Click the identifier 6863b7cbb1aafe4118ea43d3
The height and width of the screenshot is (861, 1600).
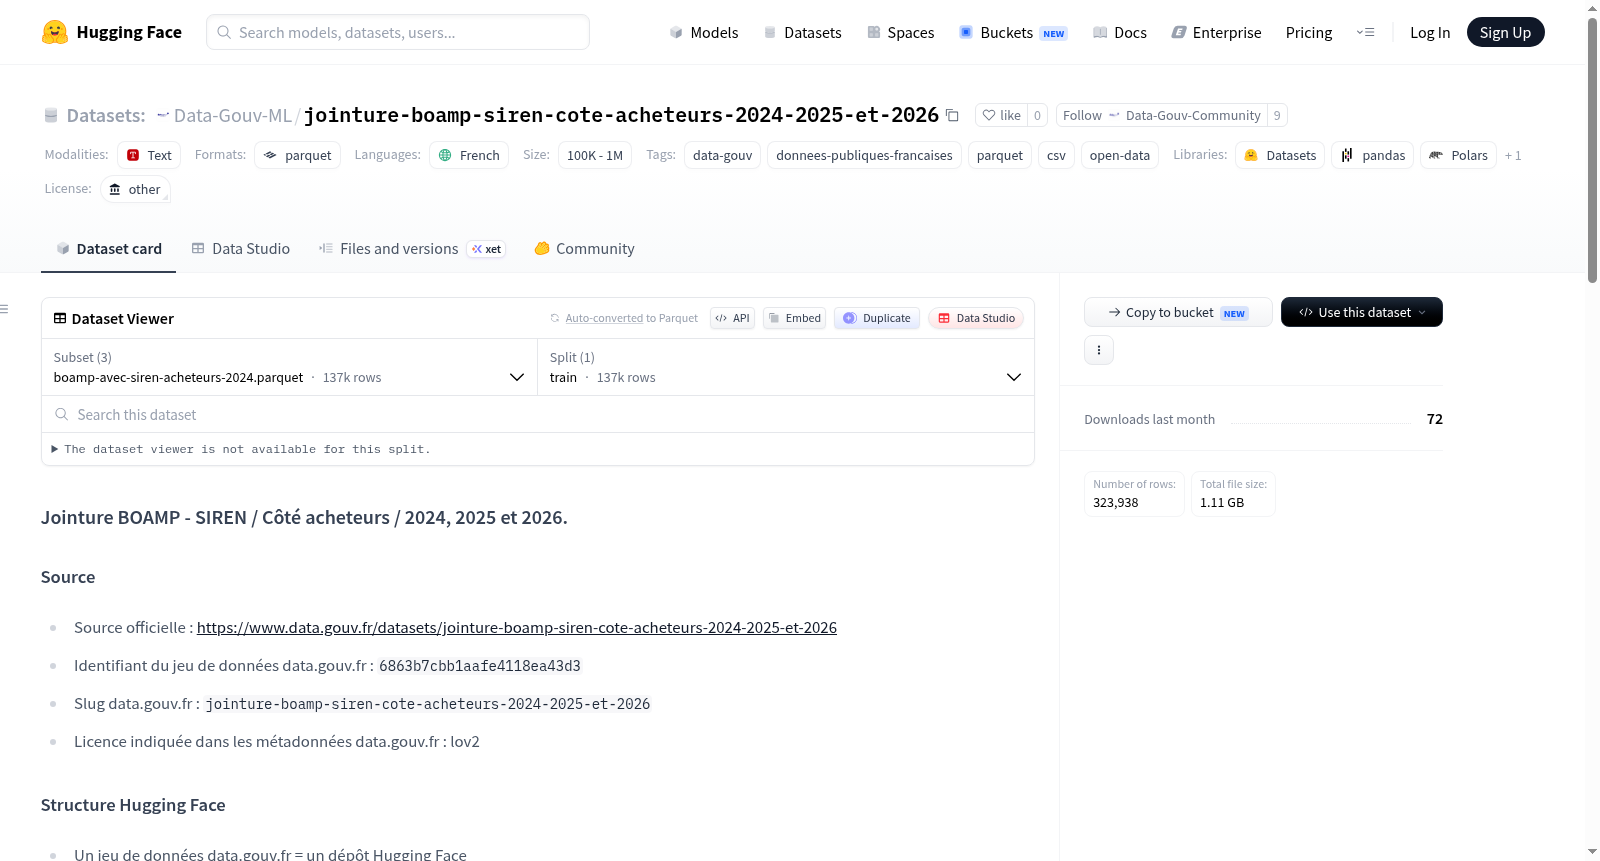tap(479, 666)
